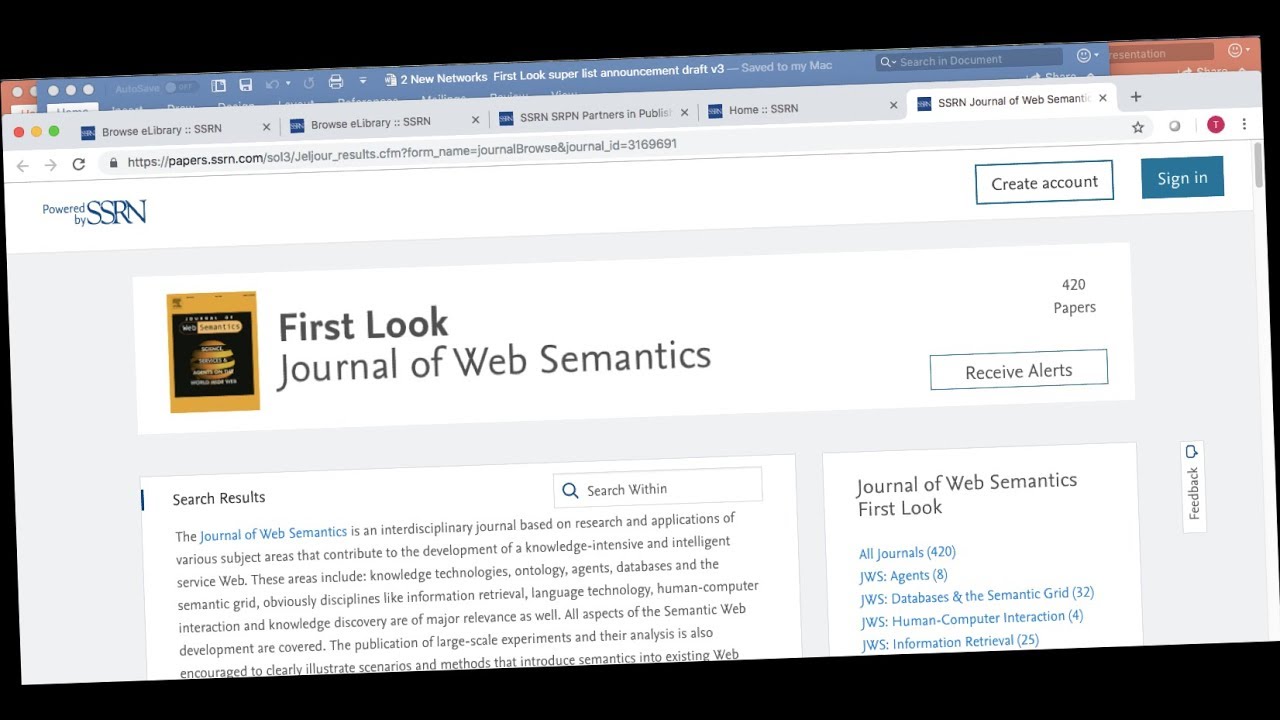Open JWS: Databases & the Semantic Grid link
This screenshot has height=720, width=1280.
click(x=977, y=597)
